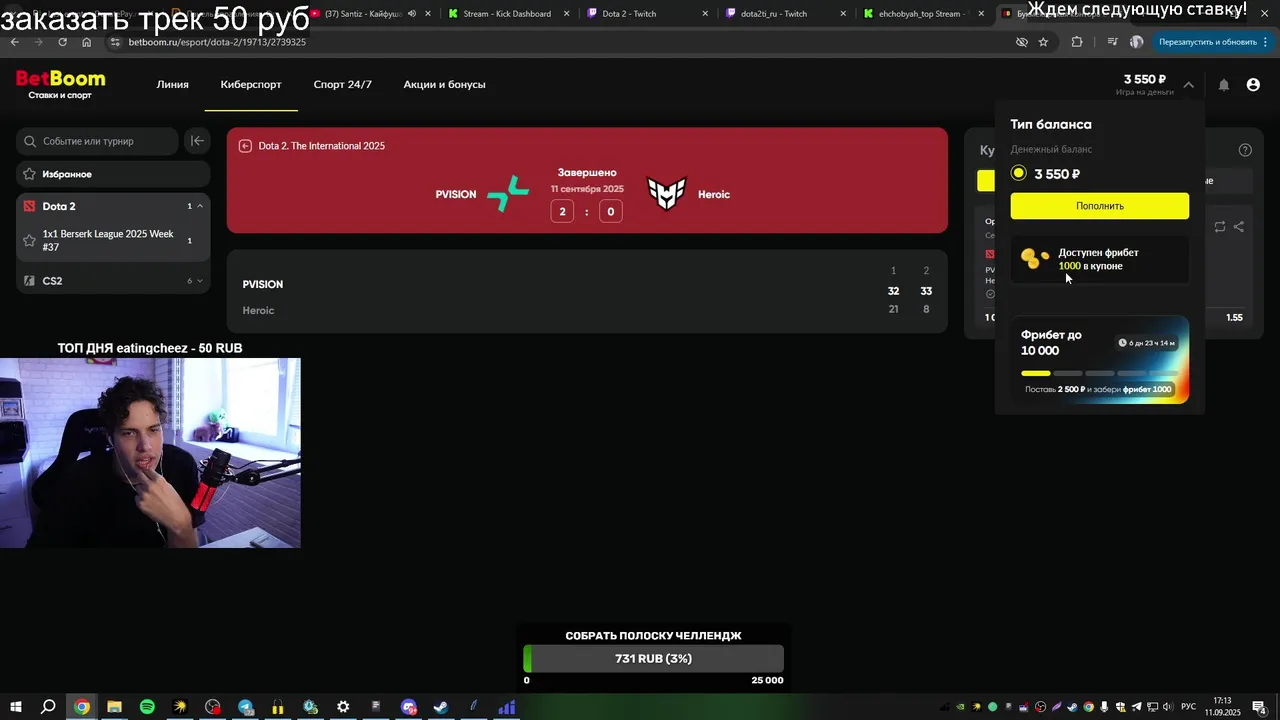Click the Heroic team logo

[666, 194]
